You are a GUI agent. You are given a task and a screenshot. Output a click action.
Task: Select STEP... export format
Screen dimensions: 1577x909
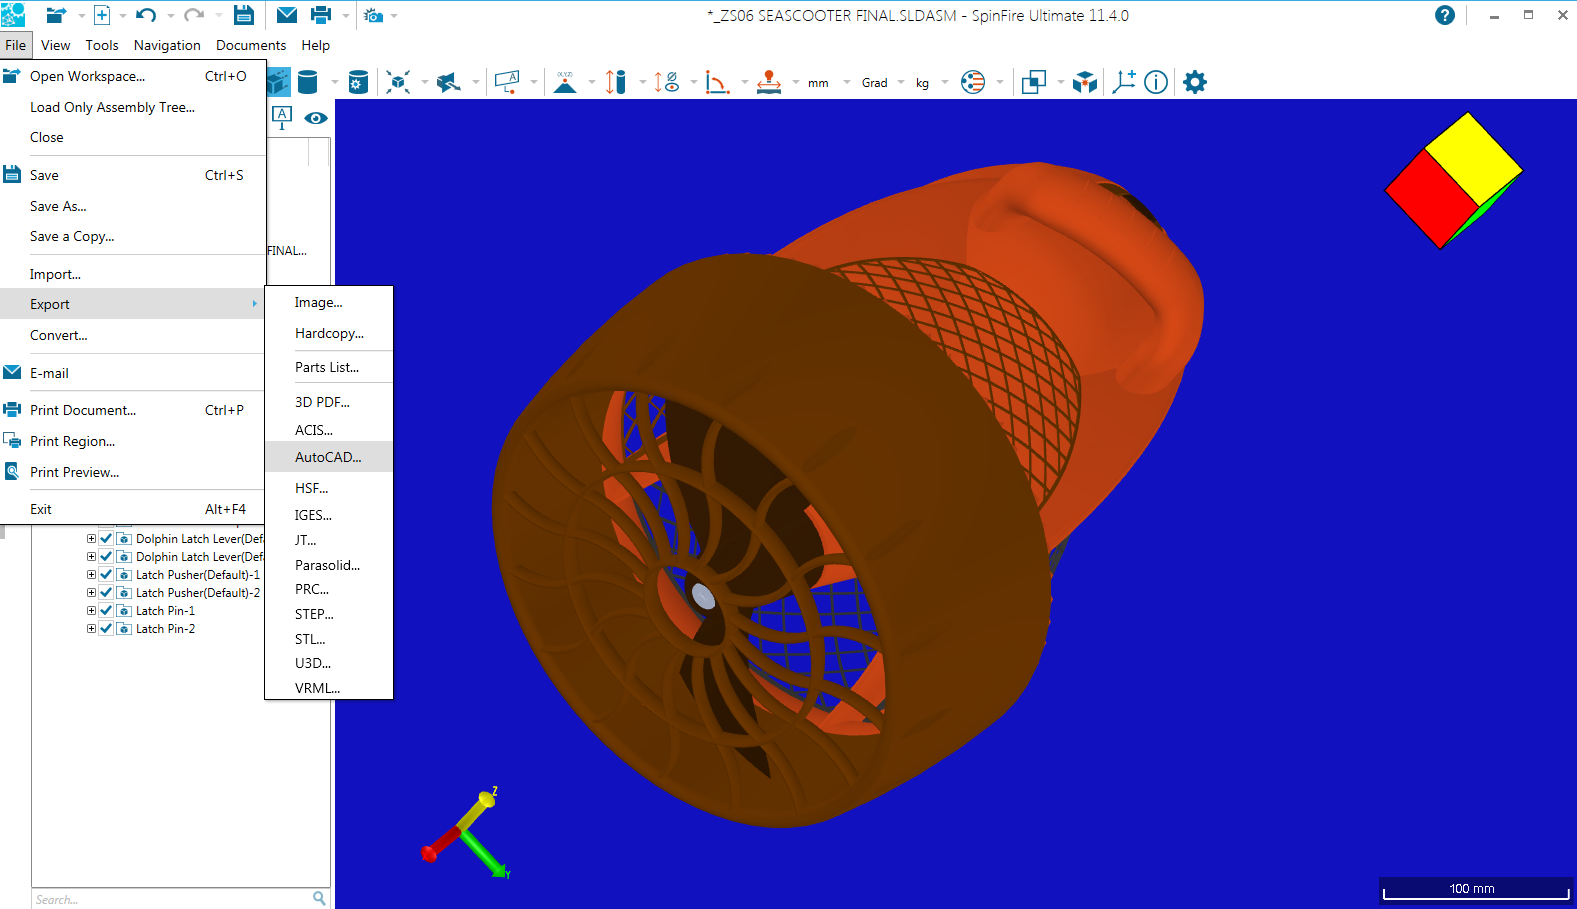(314, 614)
